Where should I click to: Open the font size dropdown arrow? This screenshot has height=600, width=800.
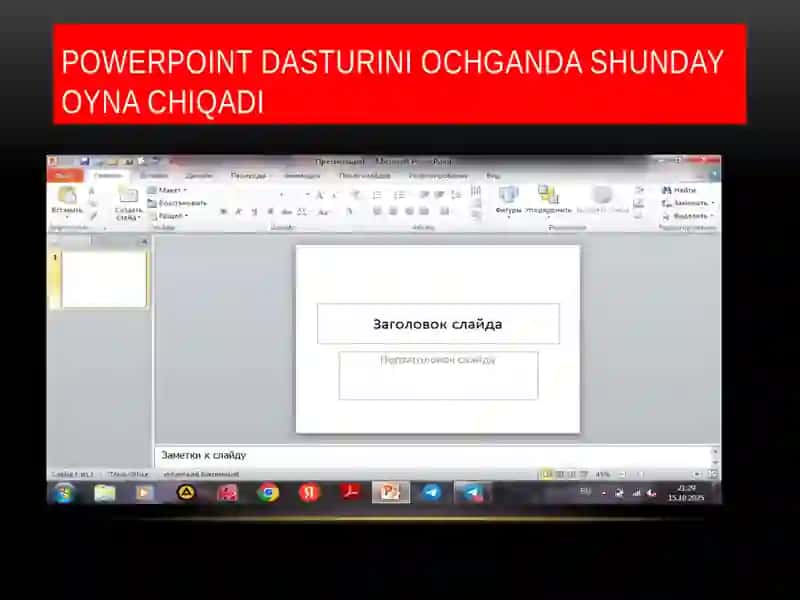307,194
